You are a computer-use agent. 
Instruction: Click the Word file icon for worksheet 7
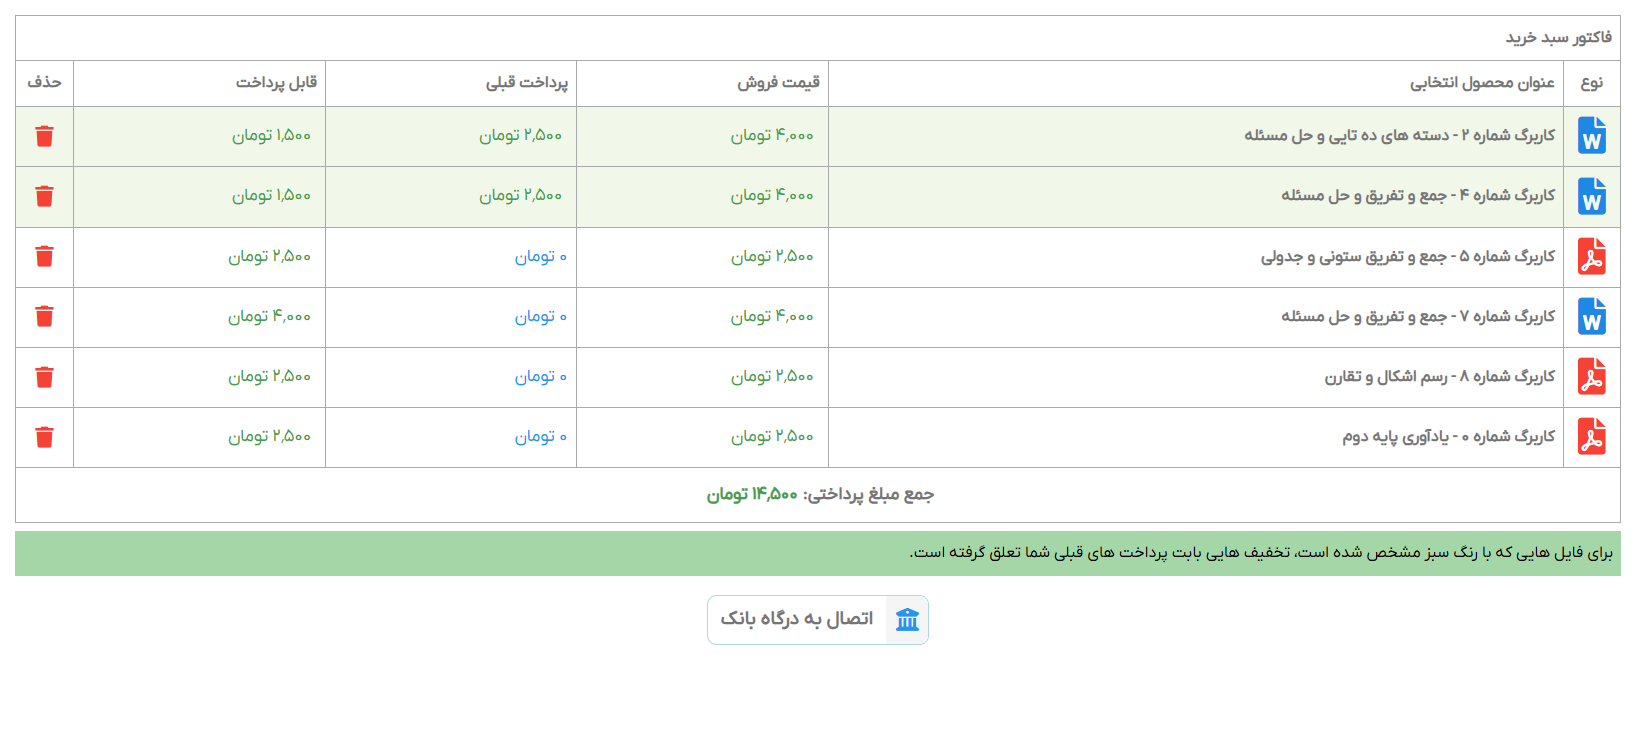(x=1591, y=317)
